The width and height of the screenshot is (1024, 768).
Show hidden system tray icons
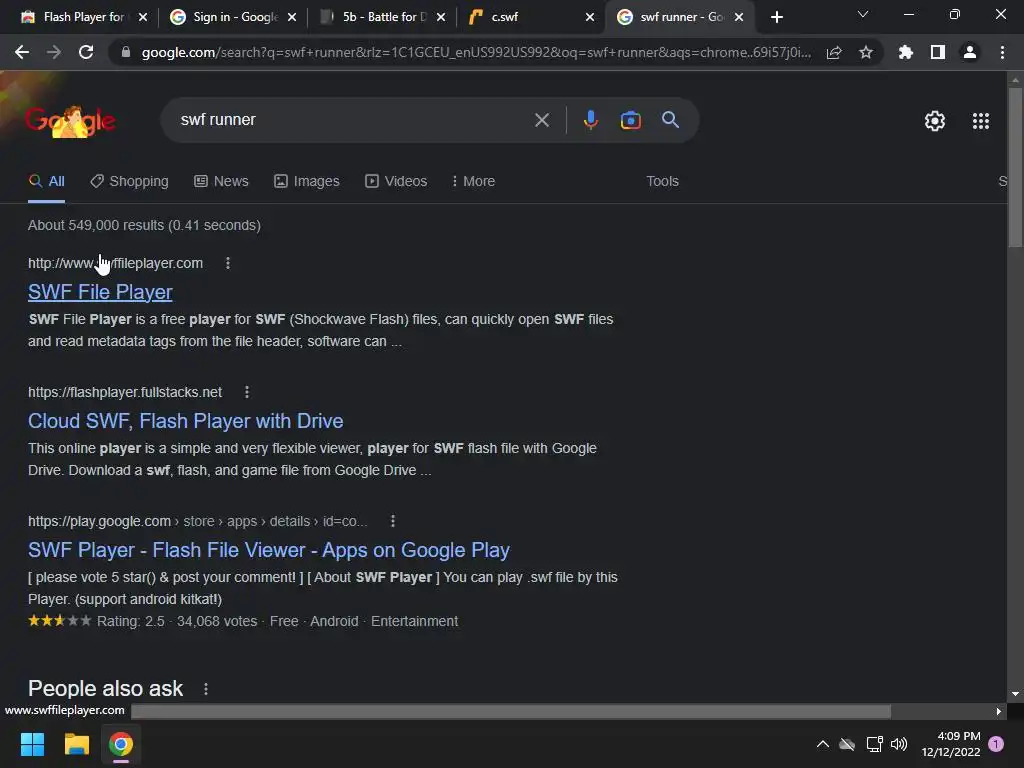click(823, 744)
